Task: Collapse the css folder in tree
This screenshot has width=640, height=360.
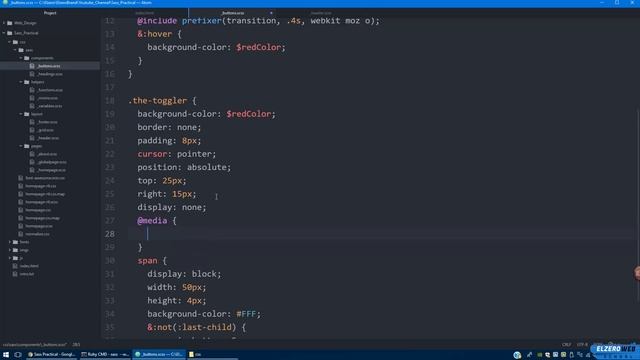Action: coord(10,42)
